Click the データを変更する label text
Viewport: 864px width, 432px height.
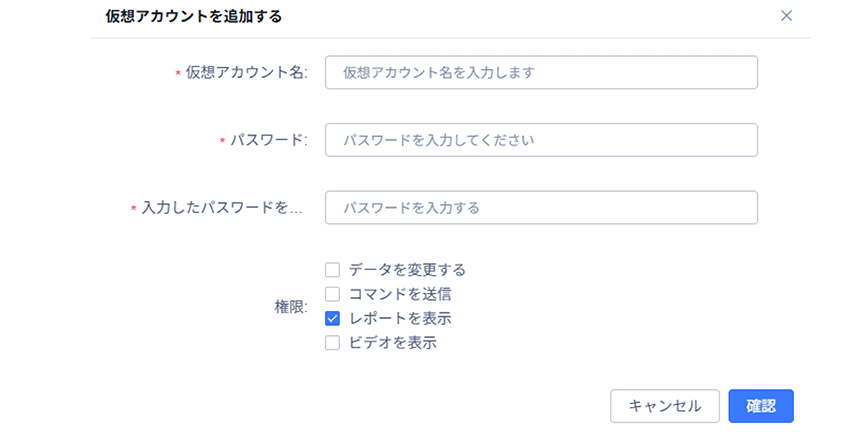click(x=407, y=269)
